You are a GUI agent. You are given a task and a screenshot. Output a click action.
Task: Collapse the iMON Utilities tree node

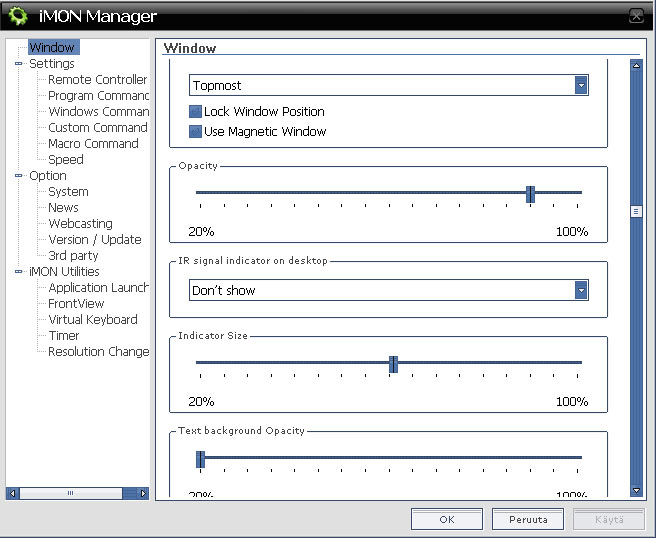[18, 272]
